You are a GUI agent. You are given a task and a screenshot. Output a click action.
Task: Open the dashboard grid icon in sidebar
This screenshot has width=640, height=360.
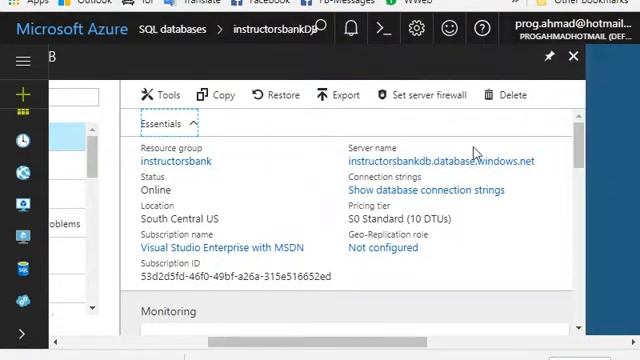(x=23, y=112)
